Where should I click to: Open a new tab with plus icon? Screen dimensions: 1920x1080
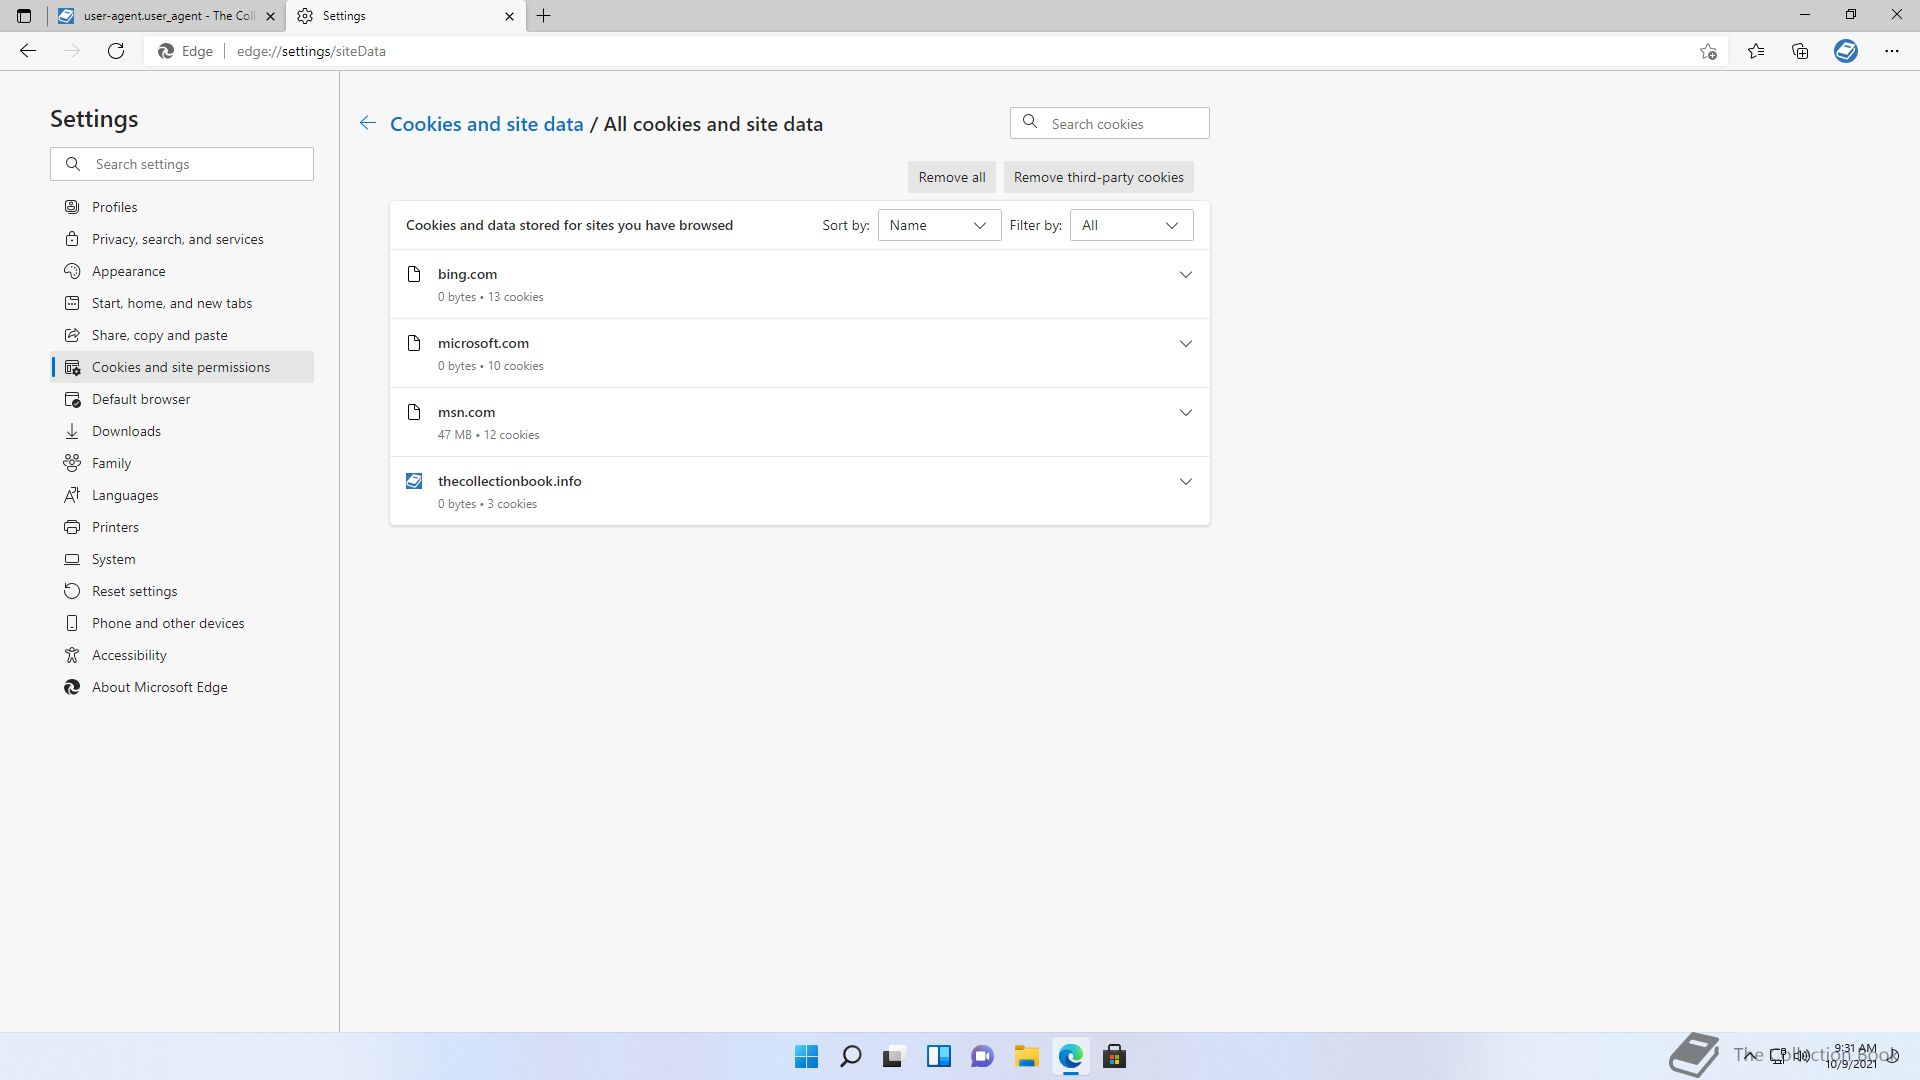click(x=544, y=16)
